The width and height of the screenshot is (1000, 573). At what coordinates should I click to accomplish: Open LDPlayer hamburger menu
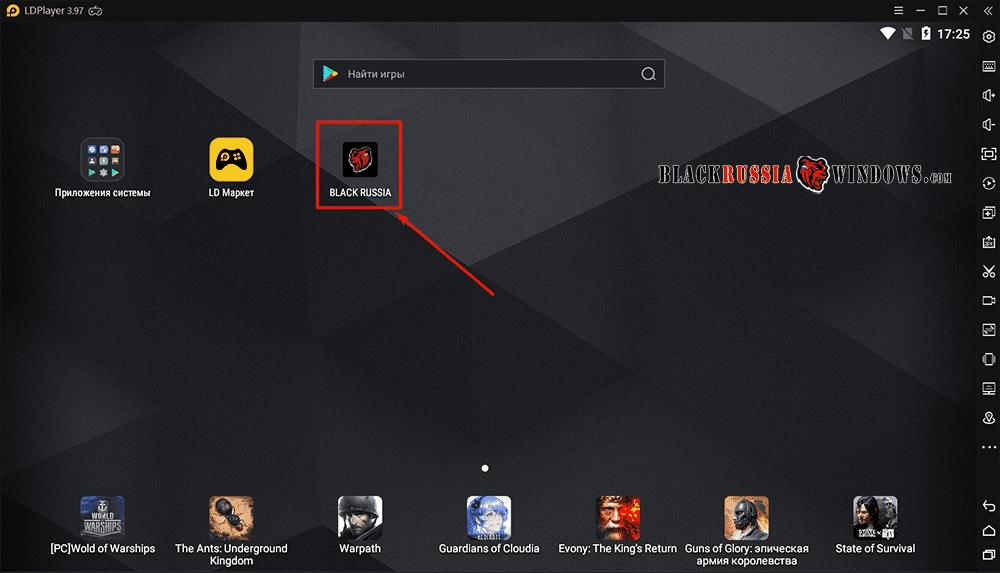[898, 10]
